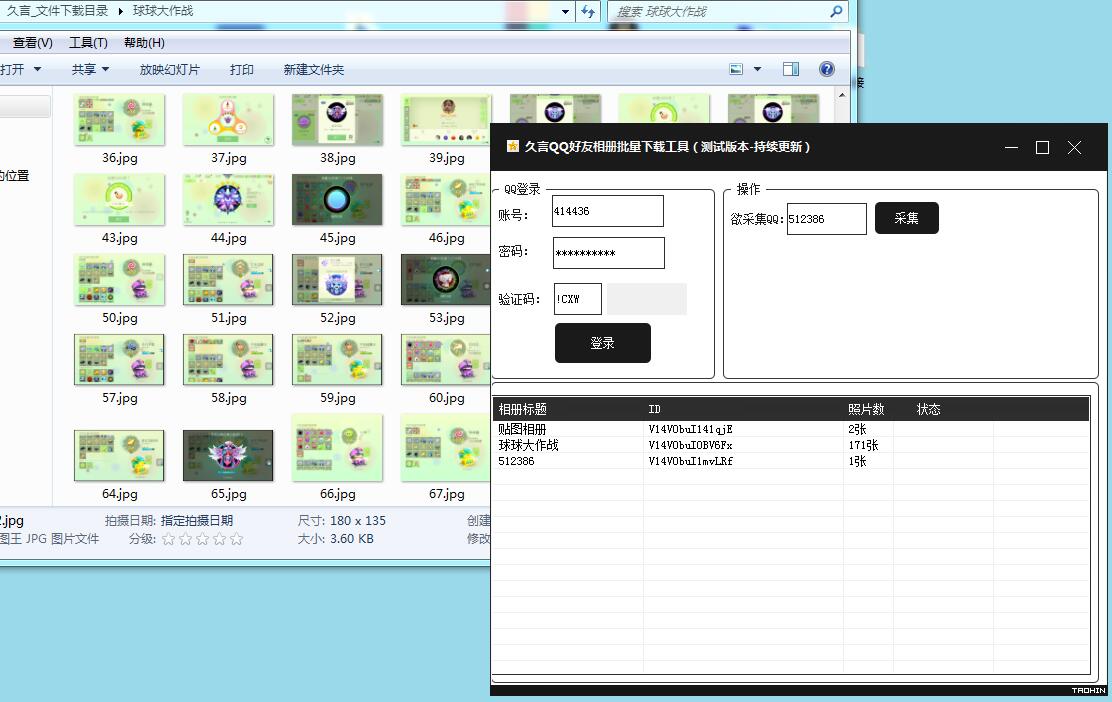Click breadcrumb arrow after 久言_文件下载目录
Screen dimensions: 1112x702
[121, 11]
